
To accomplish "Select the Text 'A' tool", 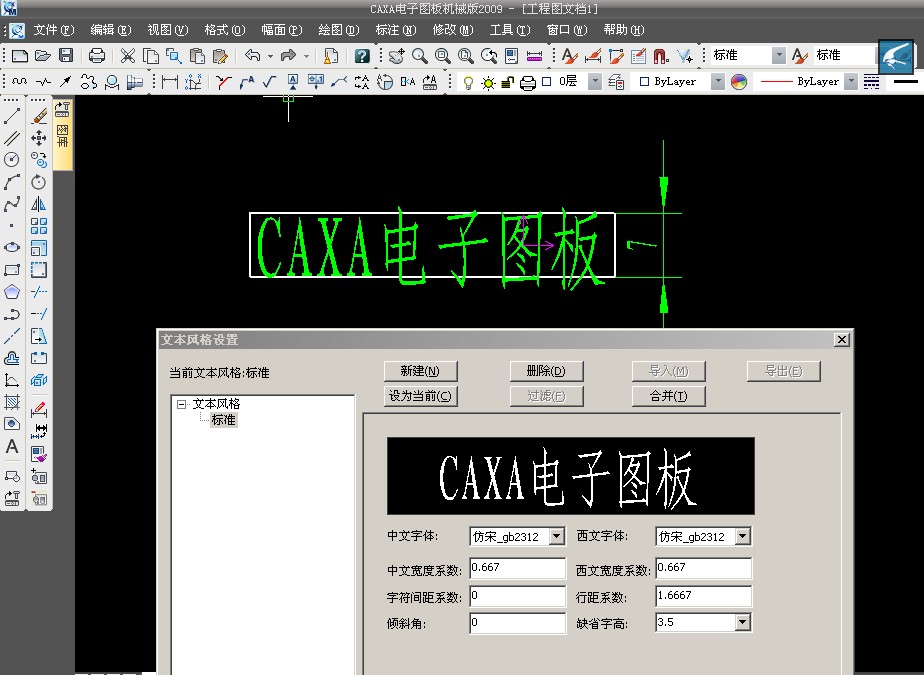I will pos(12,446).
